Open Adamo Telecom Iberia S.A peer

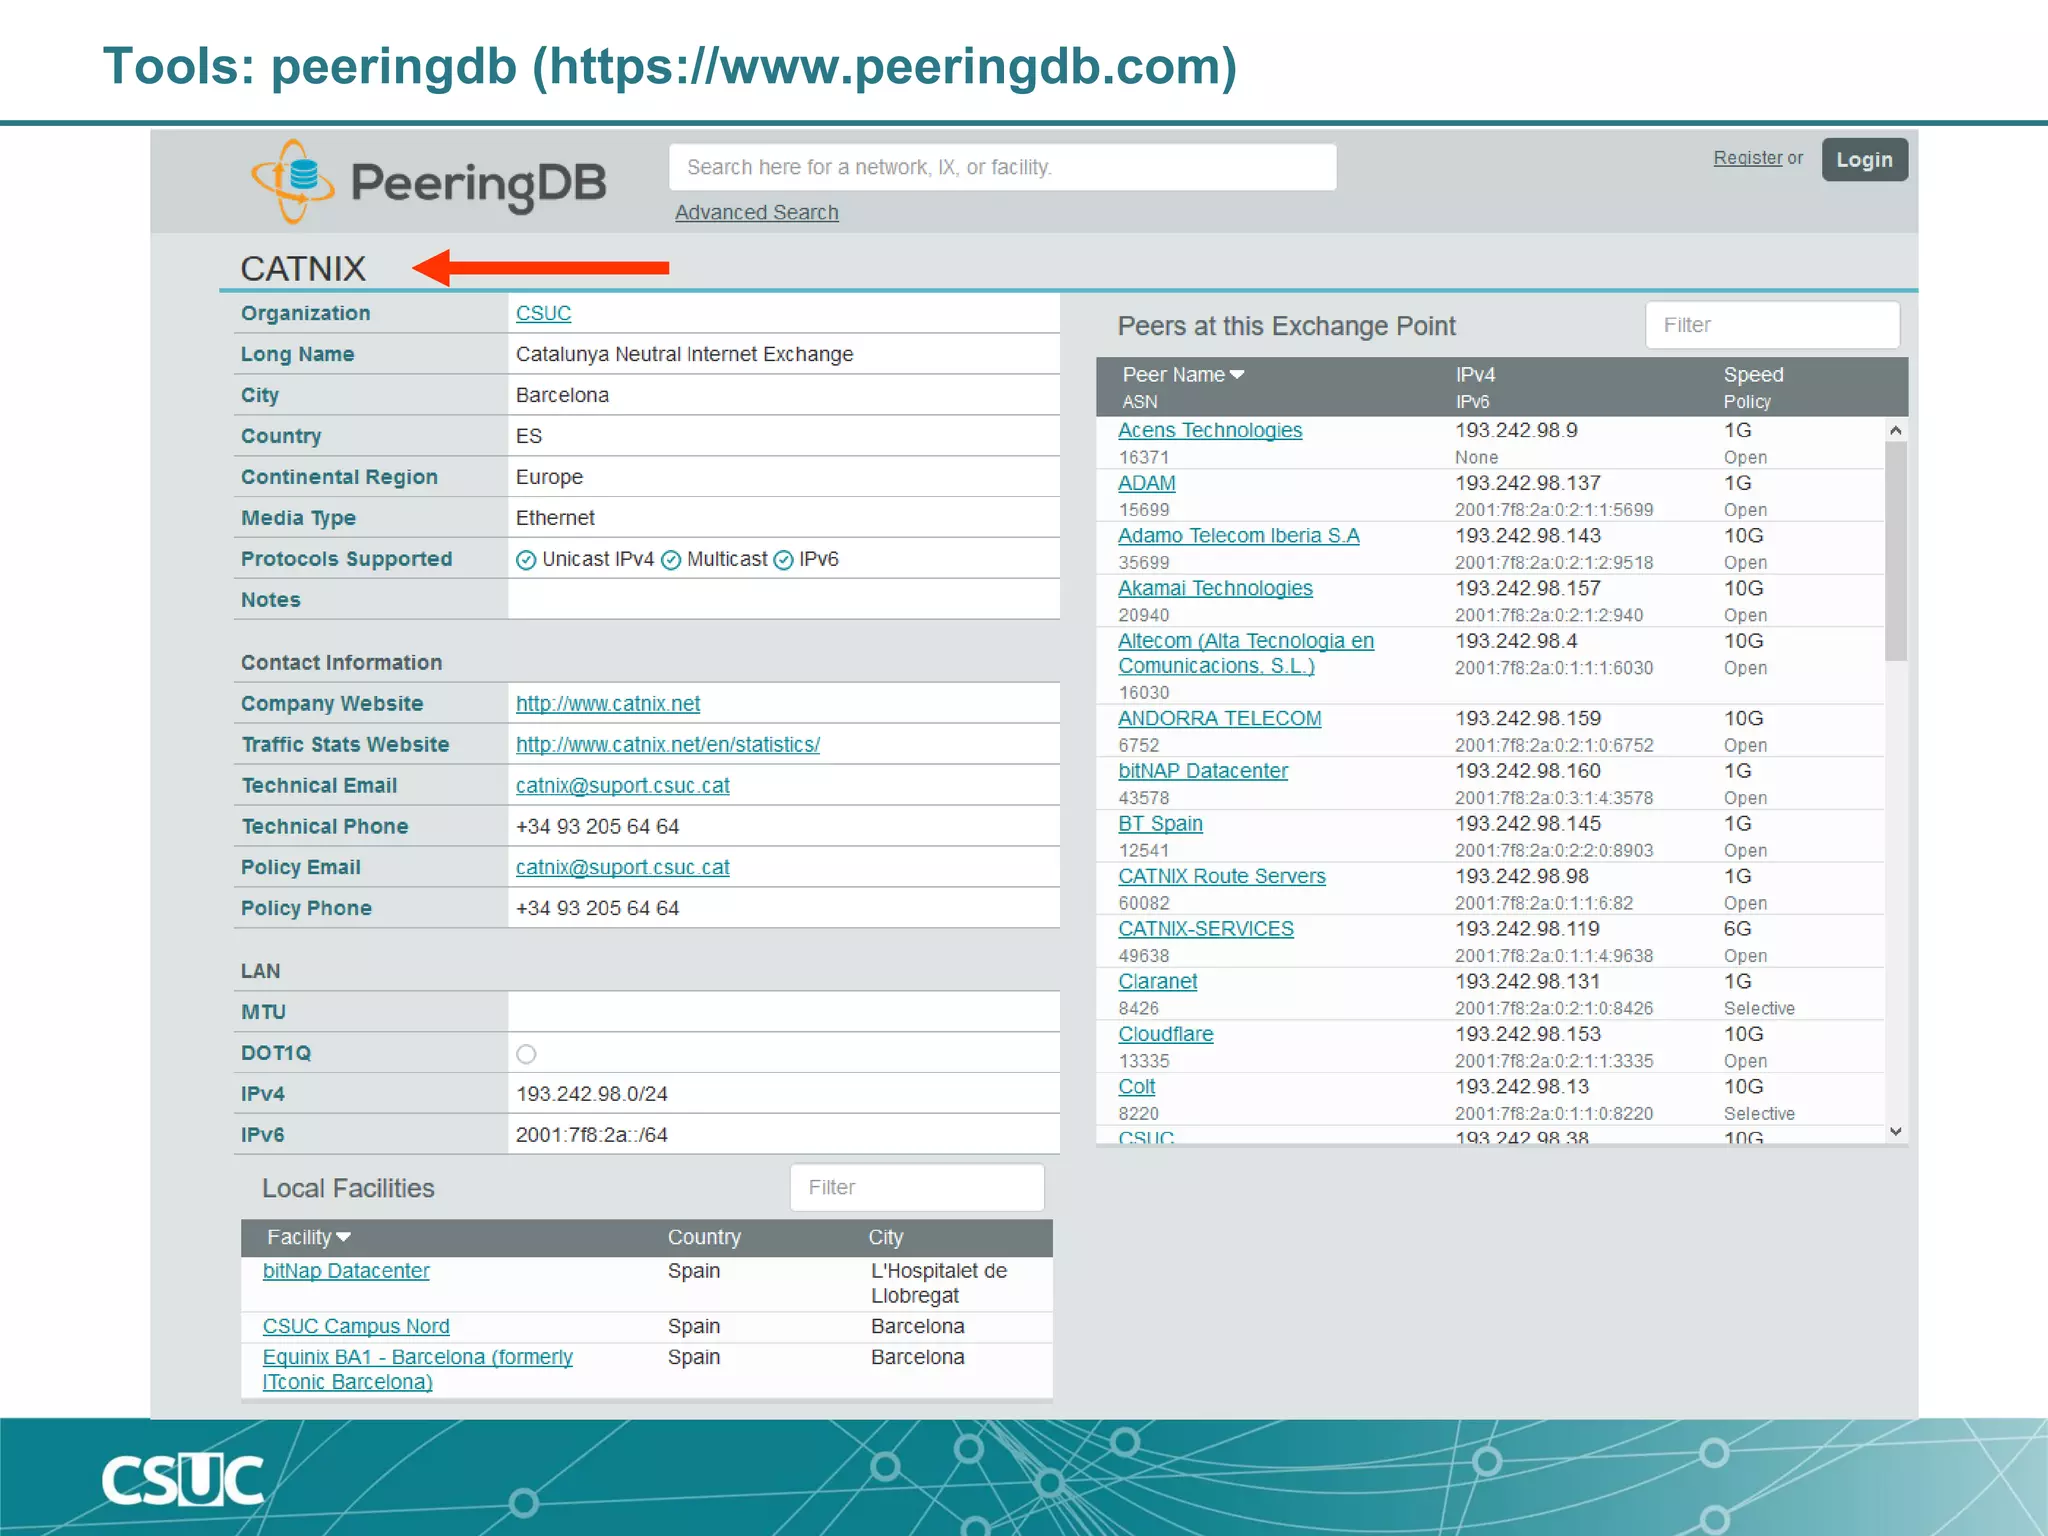[1239, 536]
